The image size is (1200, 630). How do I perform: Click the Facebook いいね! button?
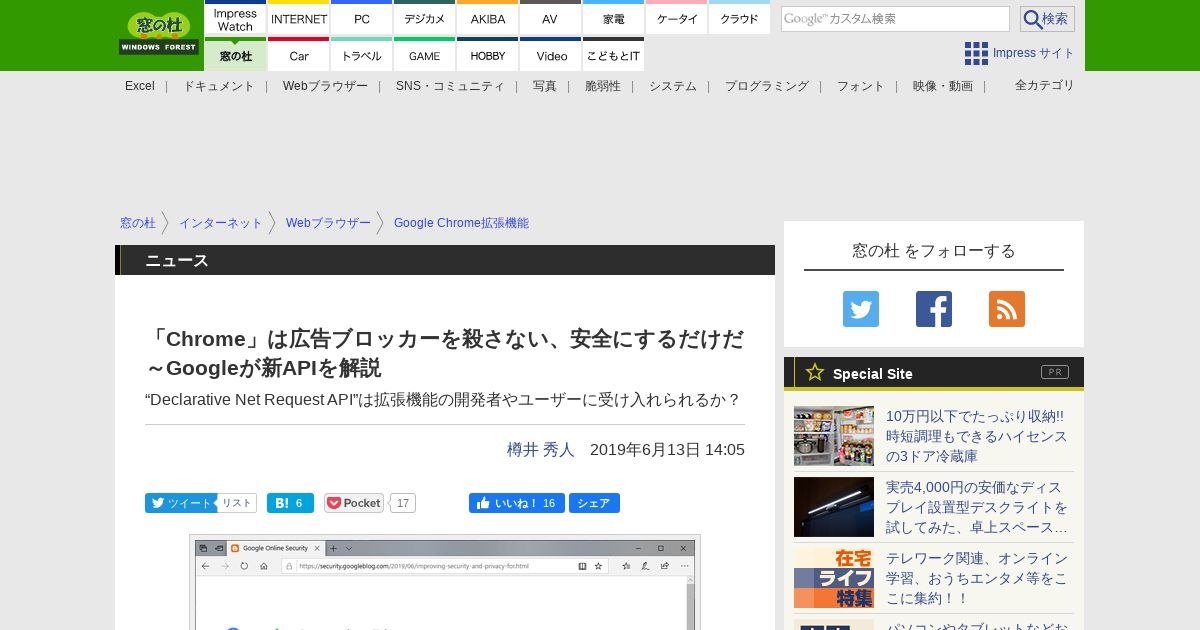[517, 503]
